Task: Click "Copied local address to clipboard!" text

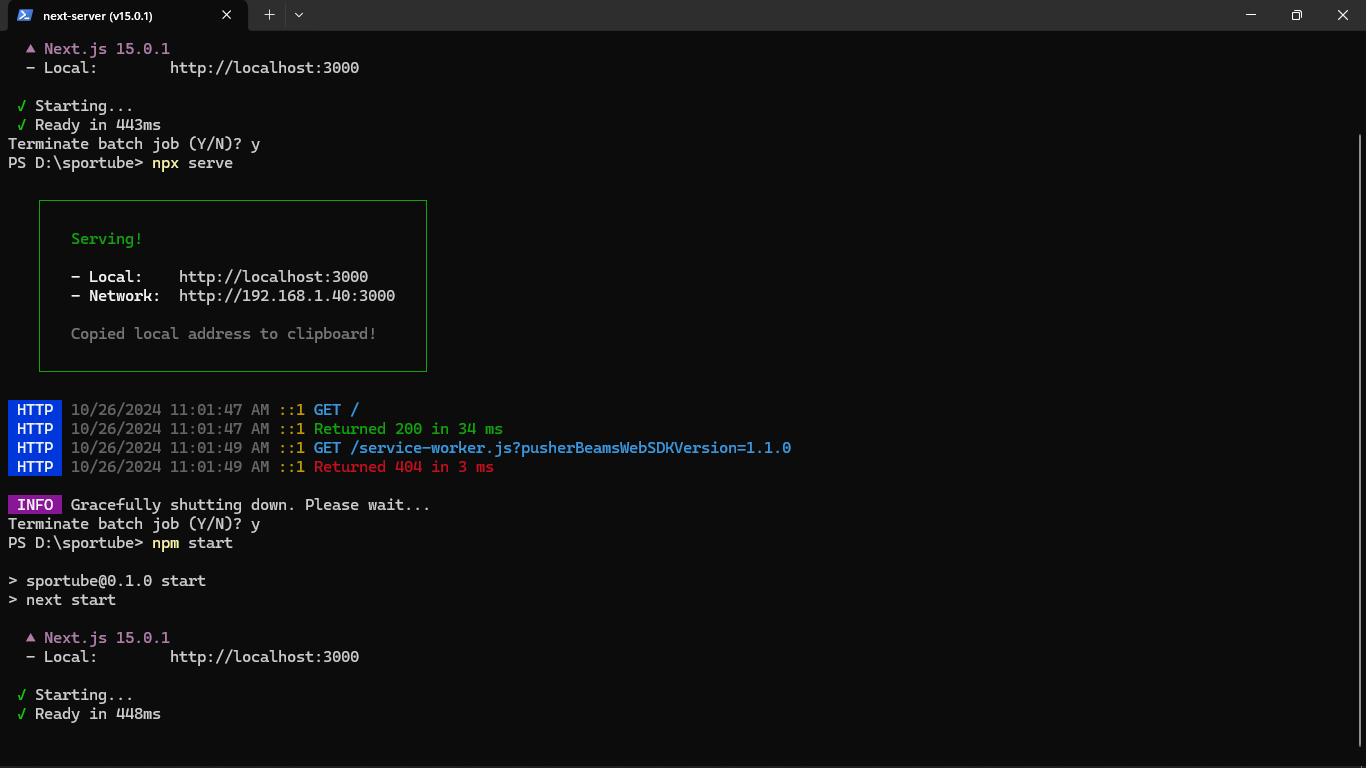Action: (224, 334)
